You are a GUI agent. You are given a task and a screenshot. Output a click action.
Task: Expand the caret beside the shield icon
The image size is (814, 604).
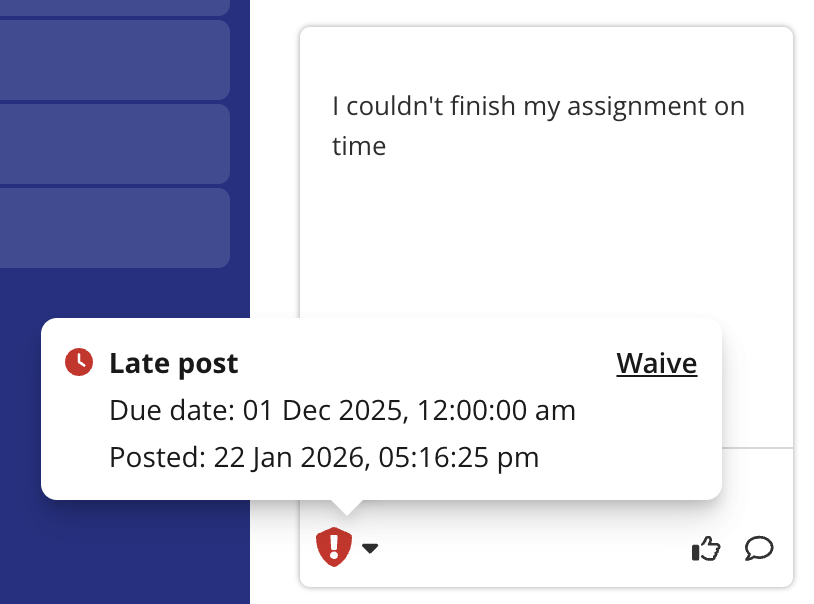(370, 548)
